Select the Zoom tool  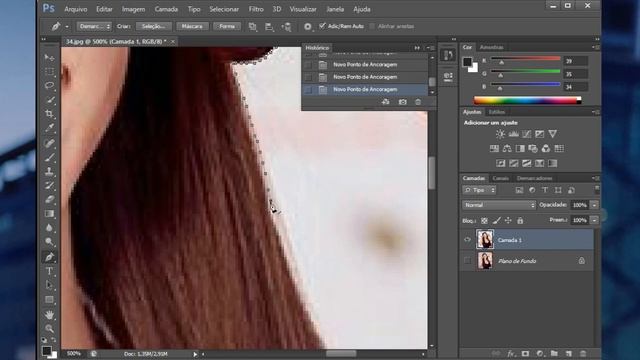tap(49, 328)
